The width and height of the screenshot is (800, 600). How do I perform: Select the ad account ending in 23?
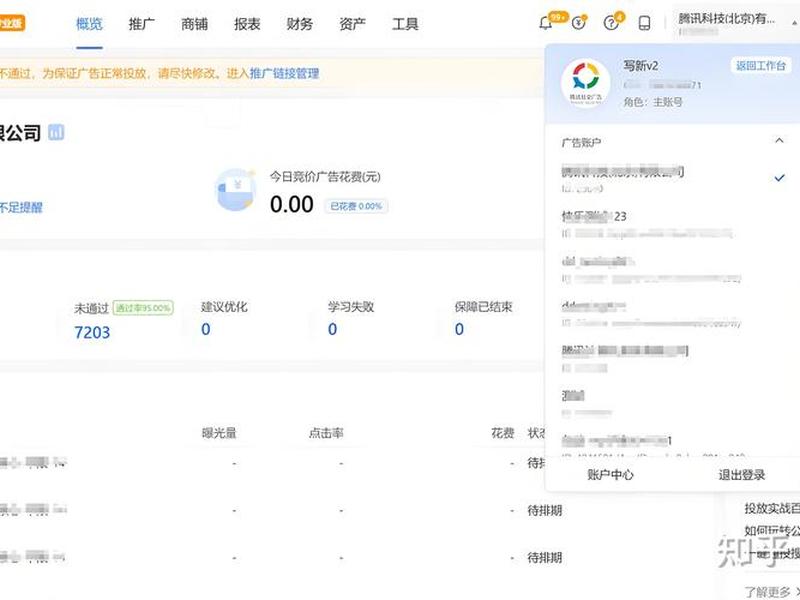coord(647,224)
